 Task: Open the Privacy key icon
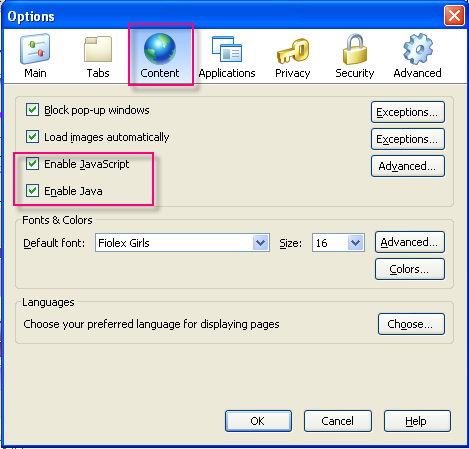293,50
